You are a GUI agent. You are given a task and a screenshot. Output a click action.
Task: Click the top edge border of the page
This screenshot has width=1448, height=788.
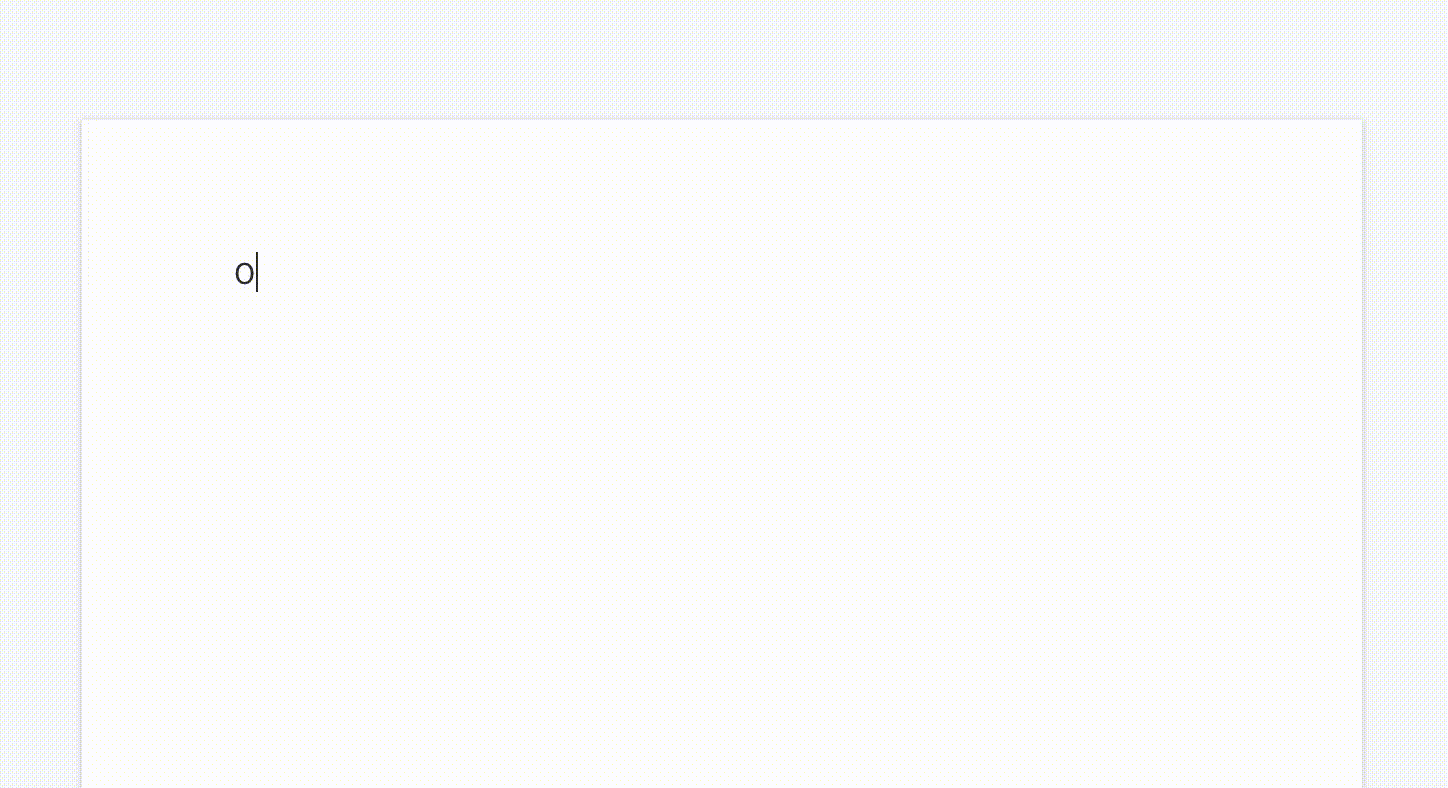(722, 120)
